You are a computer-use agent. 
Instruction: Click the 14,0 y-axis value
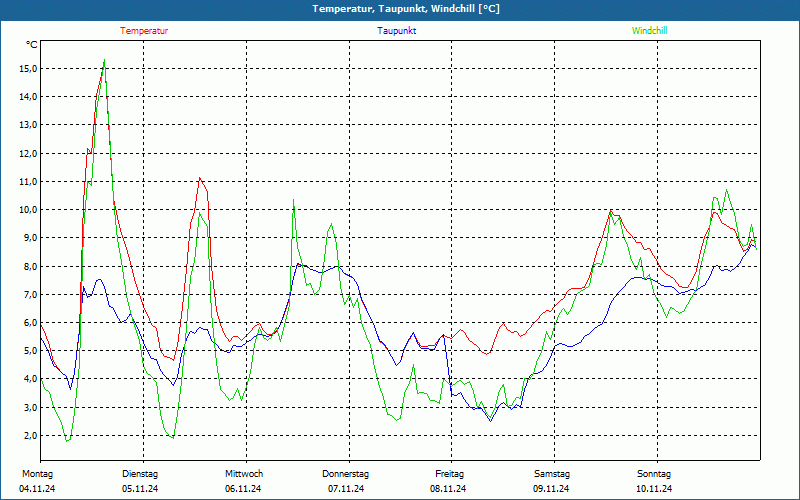[28, 97]
